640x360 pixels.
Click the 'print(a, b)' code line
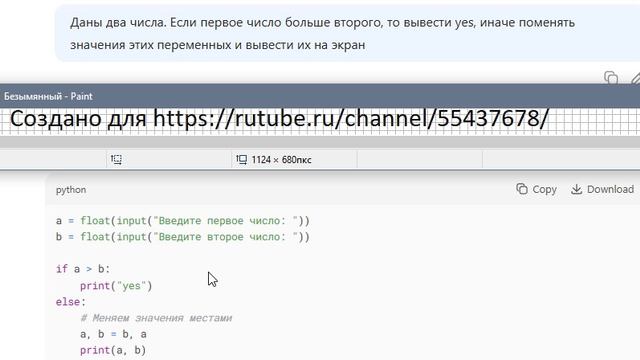(x=113, y=350)
